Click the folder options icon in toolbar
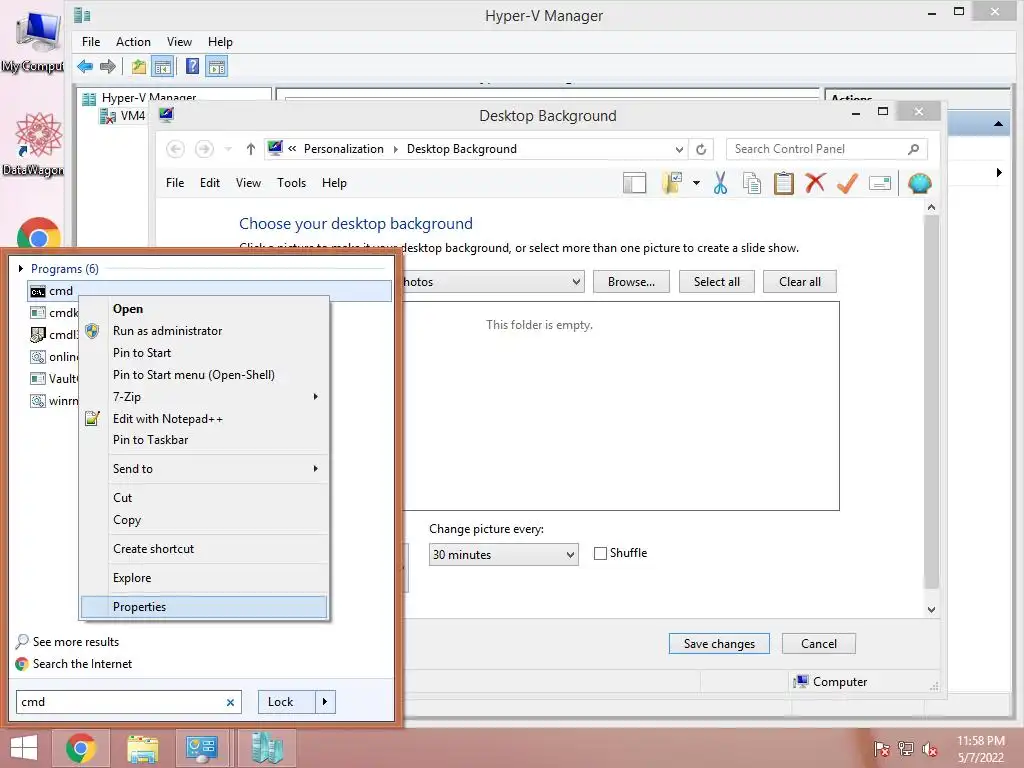 (673, 184)
